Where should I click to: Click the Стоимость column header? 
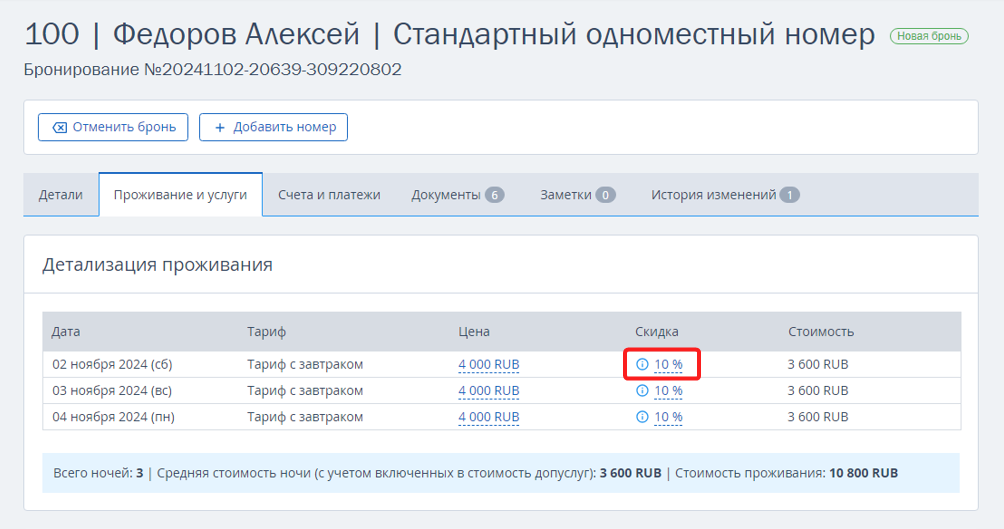(x=821, y=332)
